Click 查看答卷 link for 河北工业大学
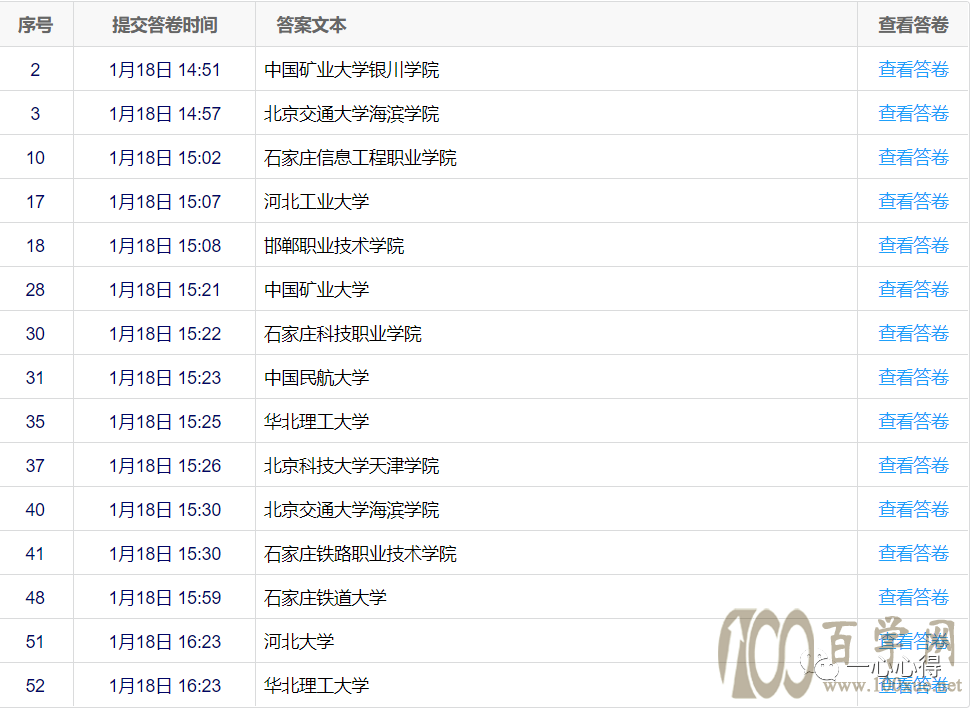This screenshot has width=973, height=709. coord(913,201)
